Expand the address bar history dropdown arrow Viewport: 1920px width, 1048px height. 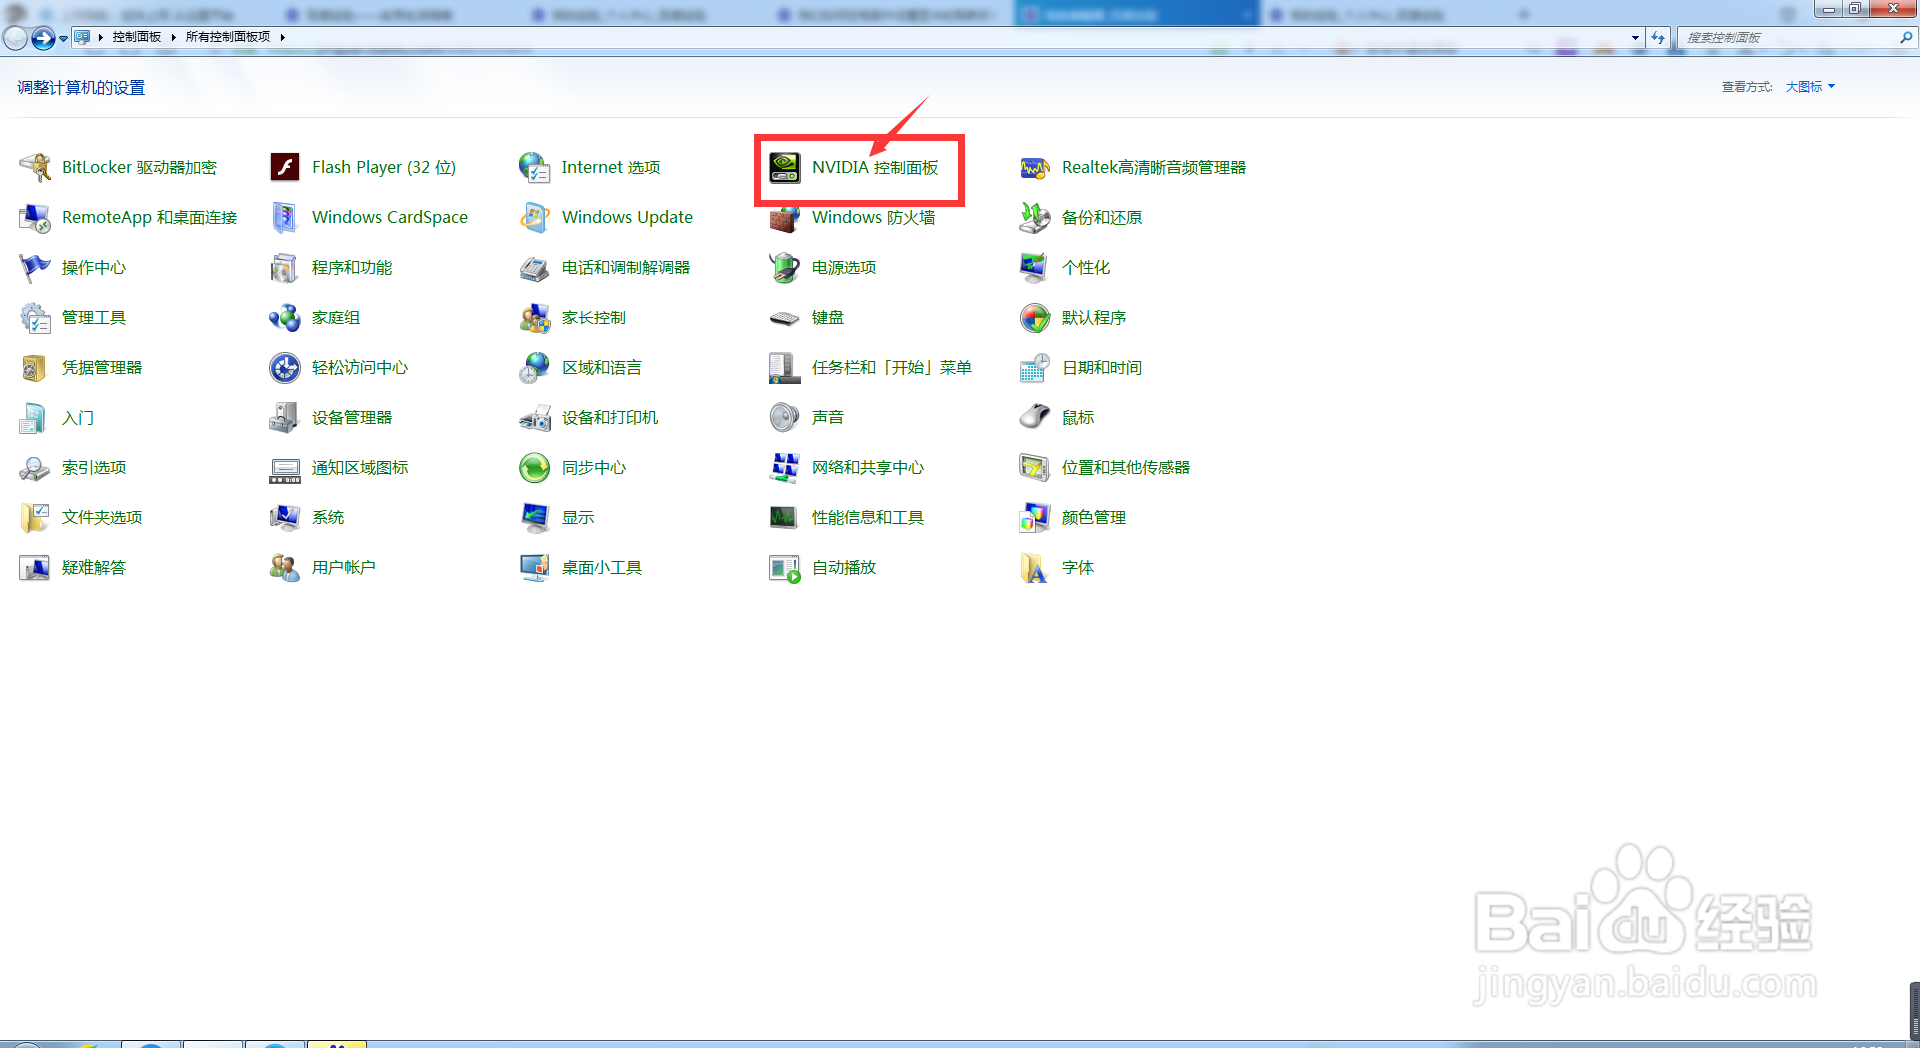[1635, 37]
